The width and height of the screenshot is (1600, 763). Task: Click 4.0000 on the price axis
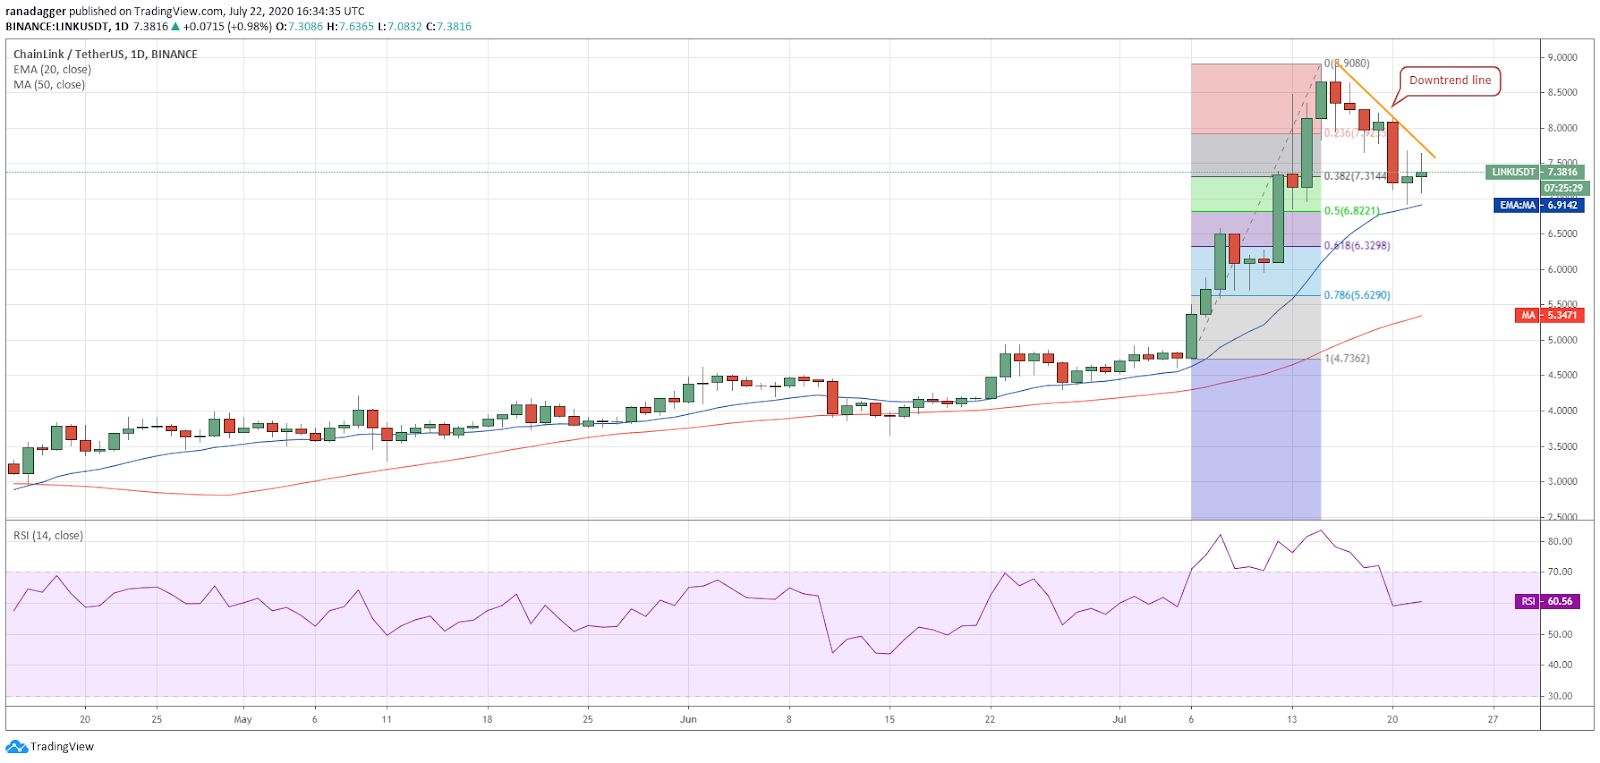[1562, 411]
